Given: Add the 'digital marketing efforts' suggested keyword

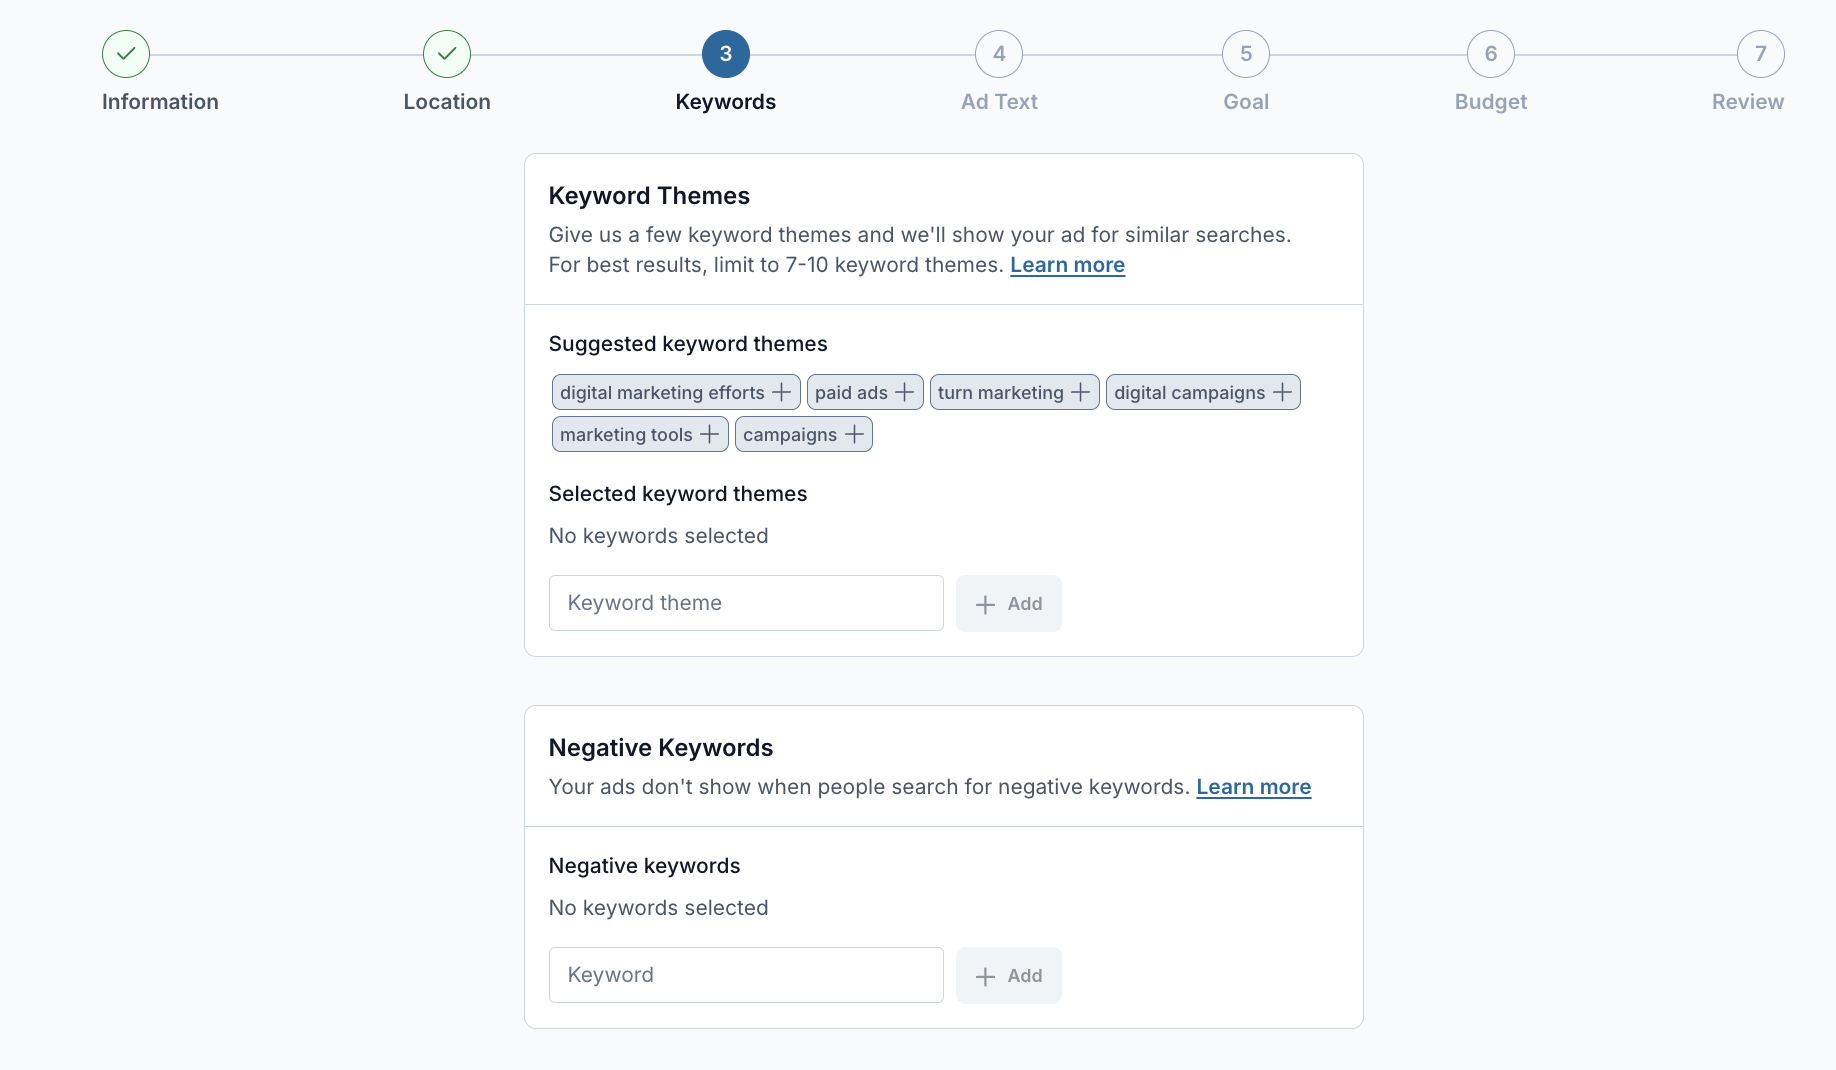Looking at the screenshot, I should click(x=780, y=393).
